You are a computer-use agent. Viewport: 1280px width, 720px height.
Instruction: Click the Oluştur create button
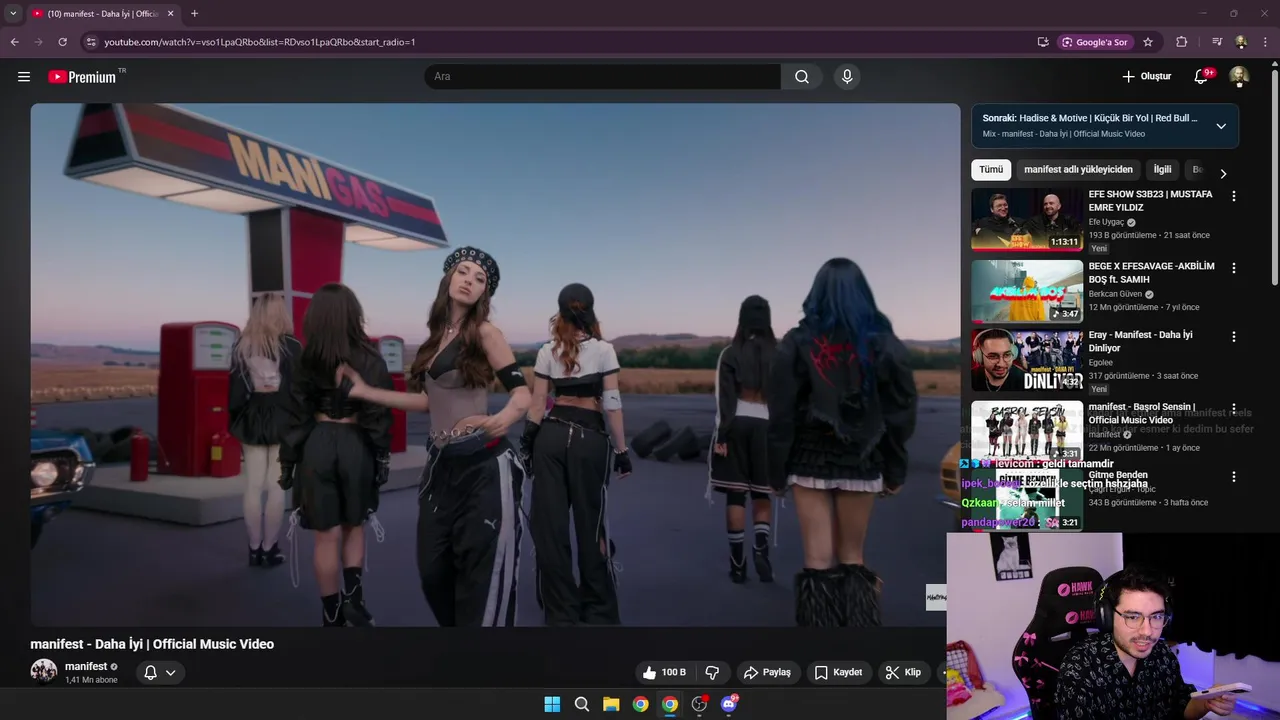1146,76
